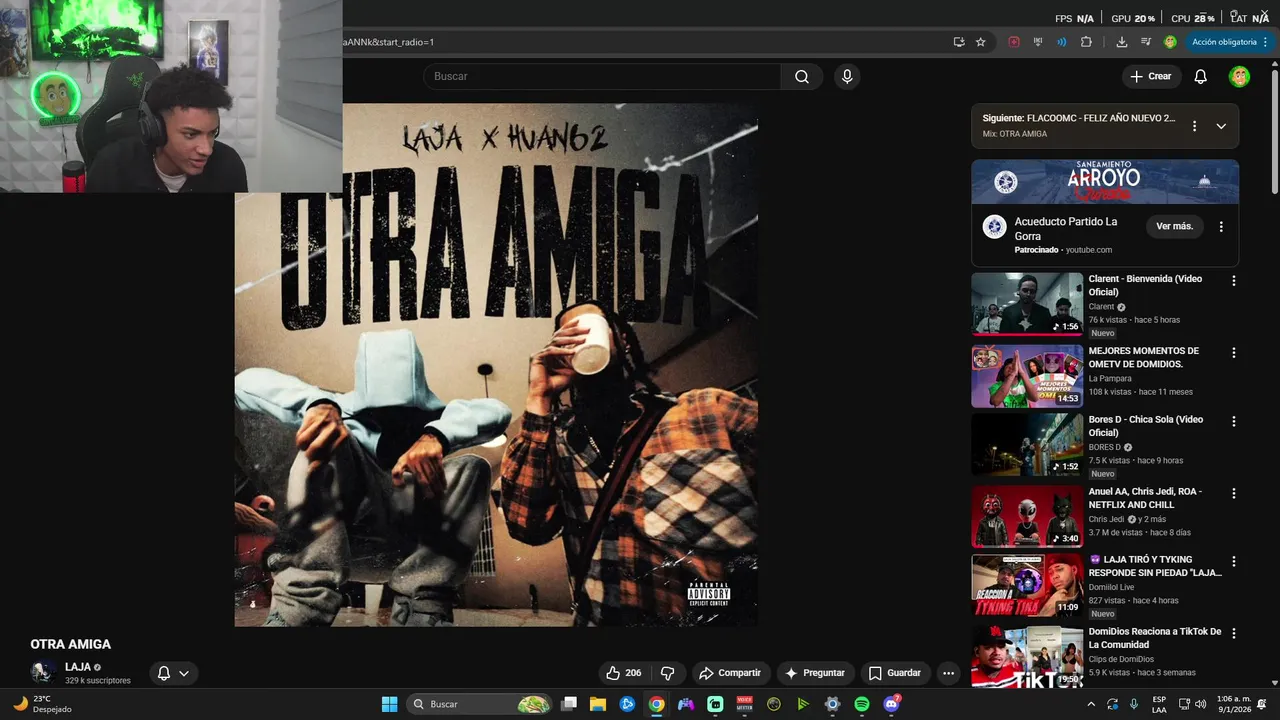The height and width of the screenshot is (720, 1280).
Task: Open options for MEJORES MOMENTOS DE OMETV video
Action: (x=1234, y=353)
